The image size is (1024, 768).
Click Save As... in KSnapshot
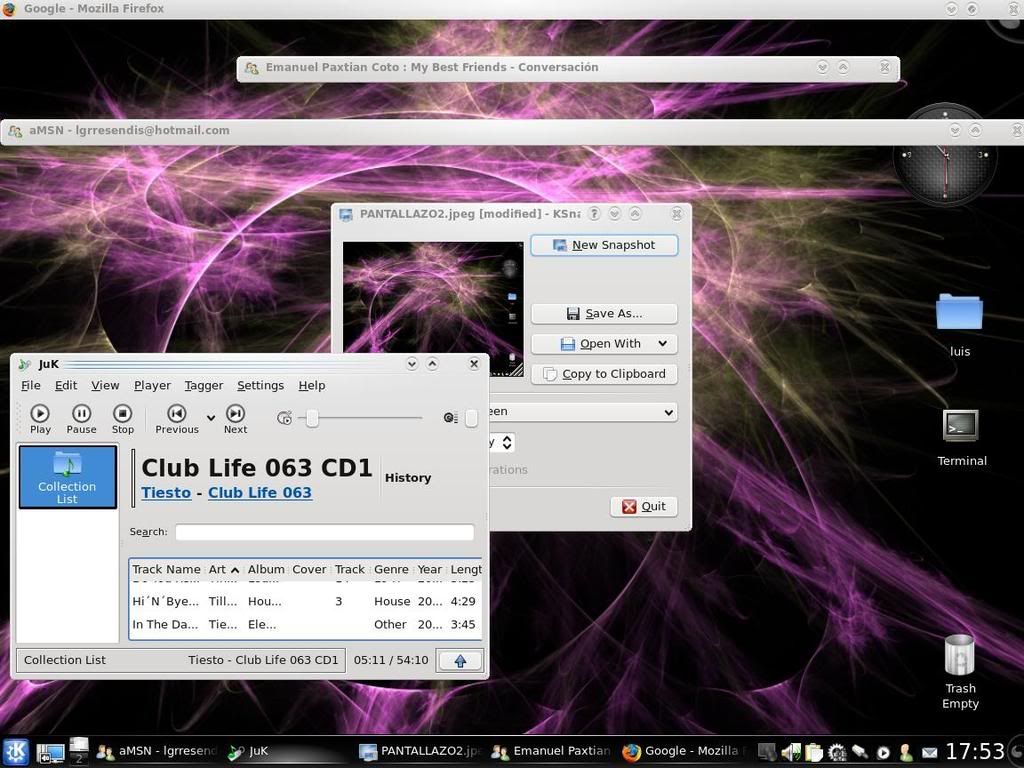[x=604, y=313]
